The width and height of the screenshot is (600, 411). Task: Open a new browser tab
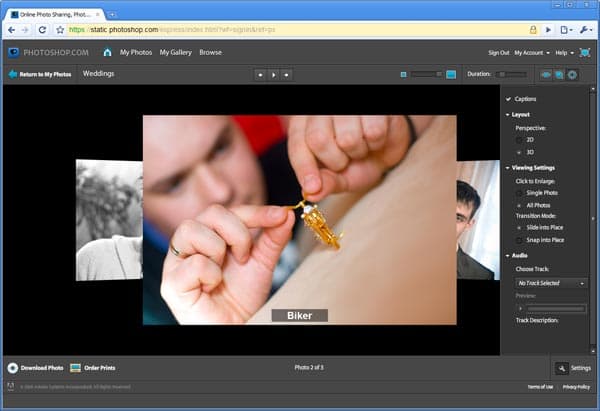click(112, 15)
